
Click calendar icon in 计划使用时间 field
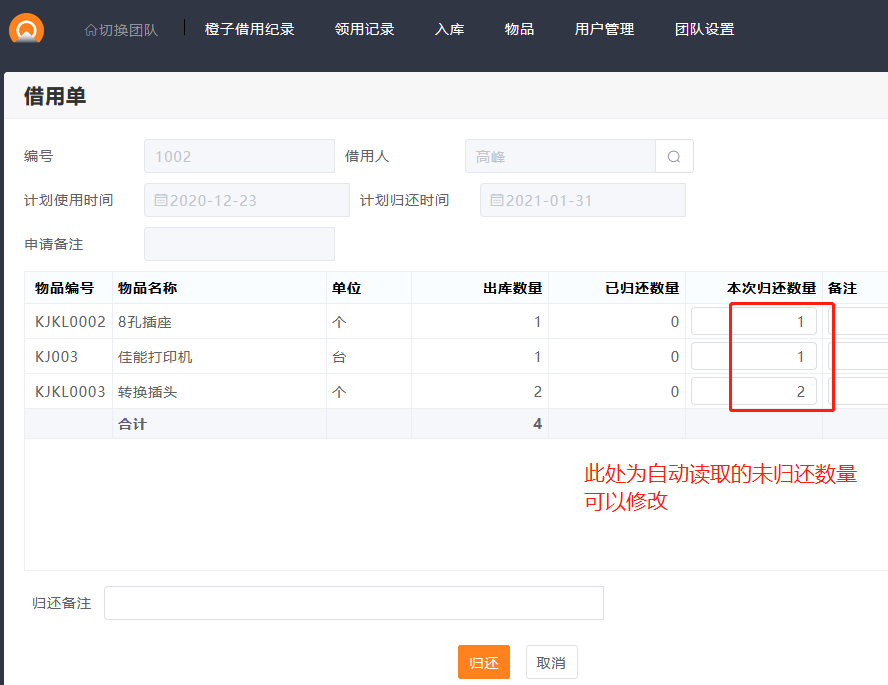(x=160, y=200)
